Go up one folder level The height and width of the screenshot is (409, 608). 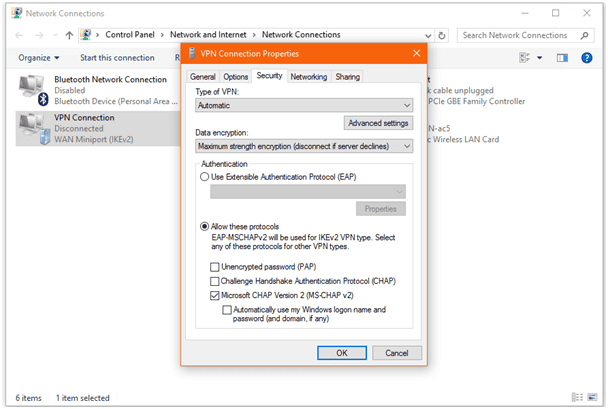(x=69, y=35)
